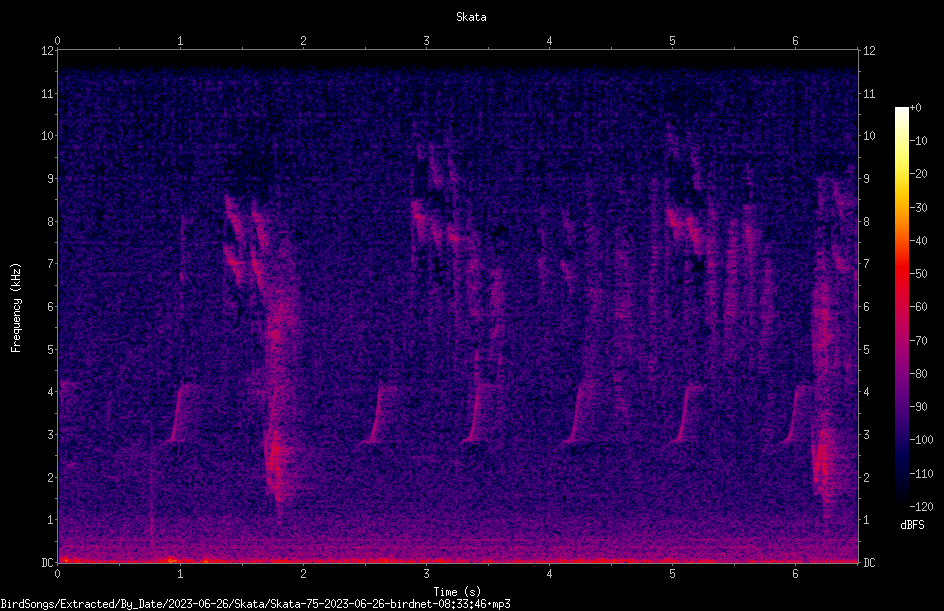Image resolution: width=944 pixels, height=611 pixels.
Task: Click the "-70" value on the color scale
Action: point(918,341)
